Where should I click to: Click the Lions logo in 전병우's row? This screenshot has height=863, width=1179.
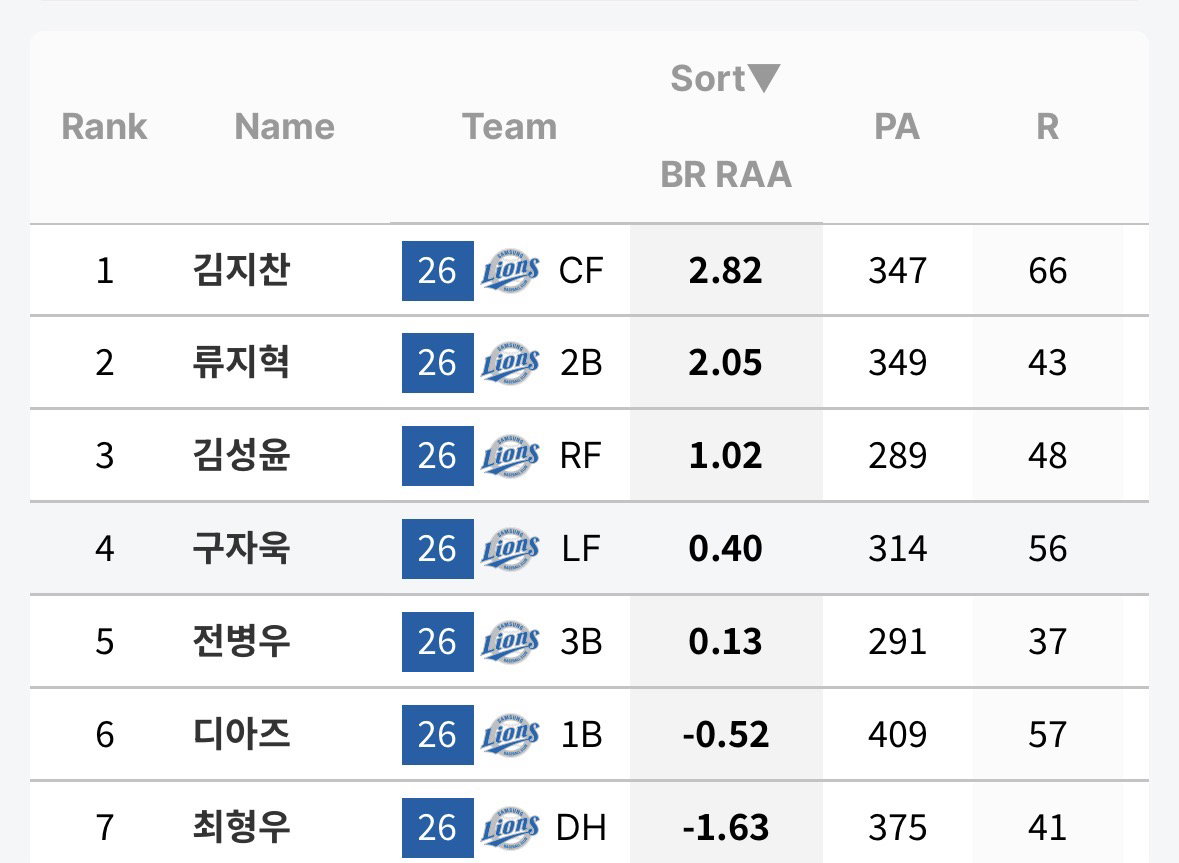(x=510, y=642)
